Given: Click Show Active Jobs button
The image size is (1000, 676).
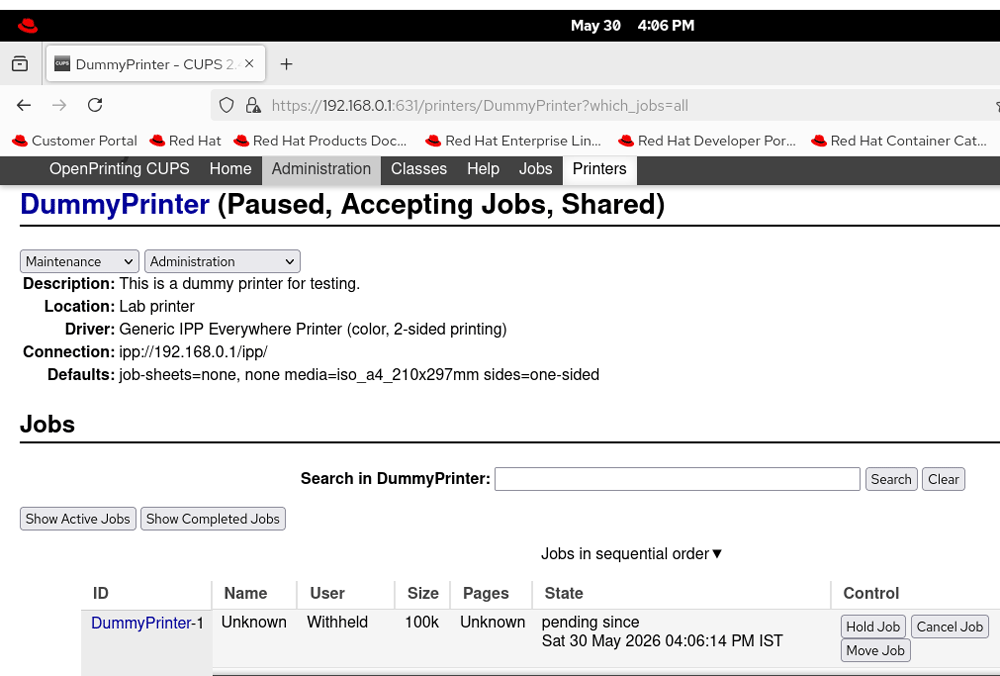Looking at the screenshot, I should pyautogui.click(x=78, y=519).
